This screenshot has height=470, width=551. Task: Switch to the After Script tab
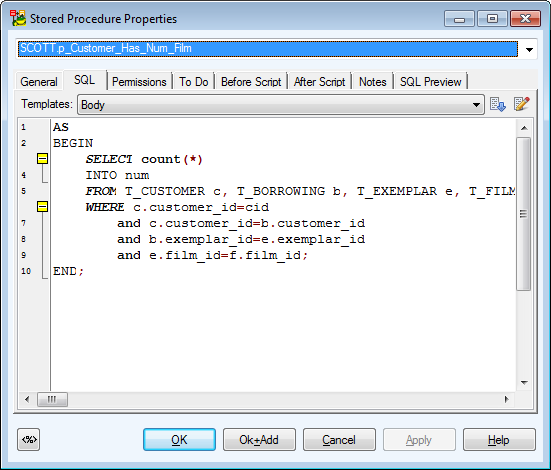tap(319, 82)
